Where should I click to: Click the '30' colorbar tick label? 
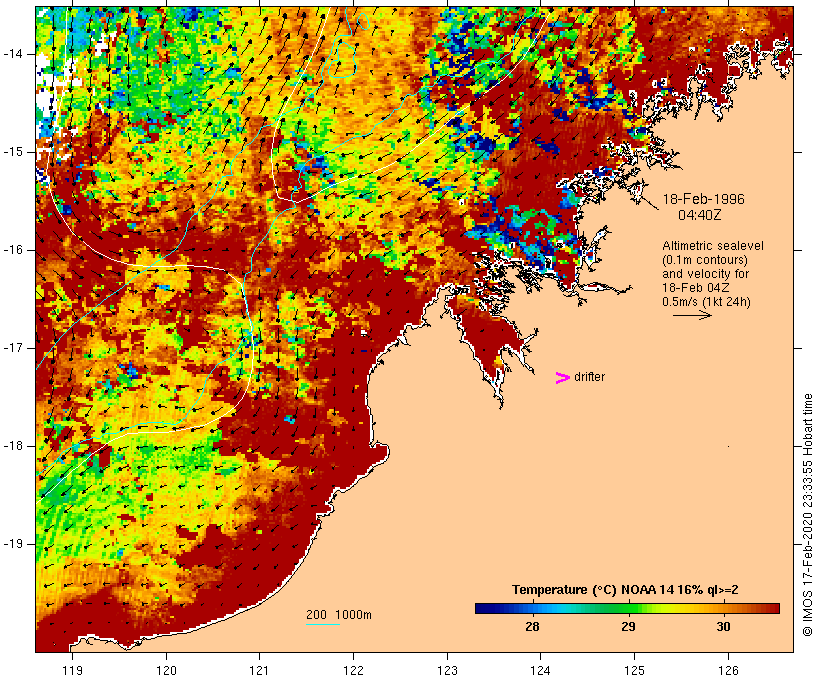(x=723, y=627)
